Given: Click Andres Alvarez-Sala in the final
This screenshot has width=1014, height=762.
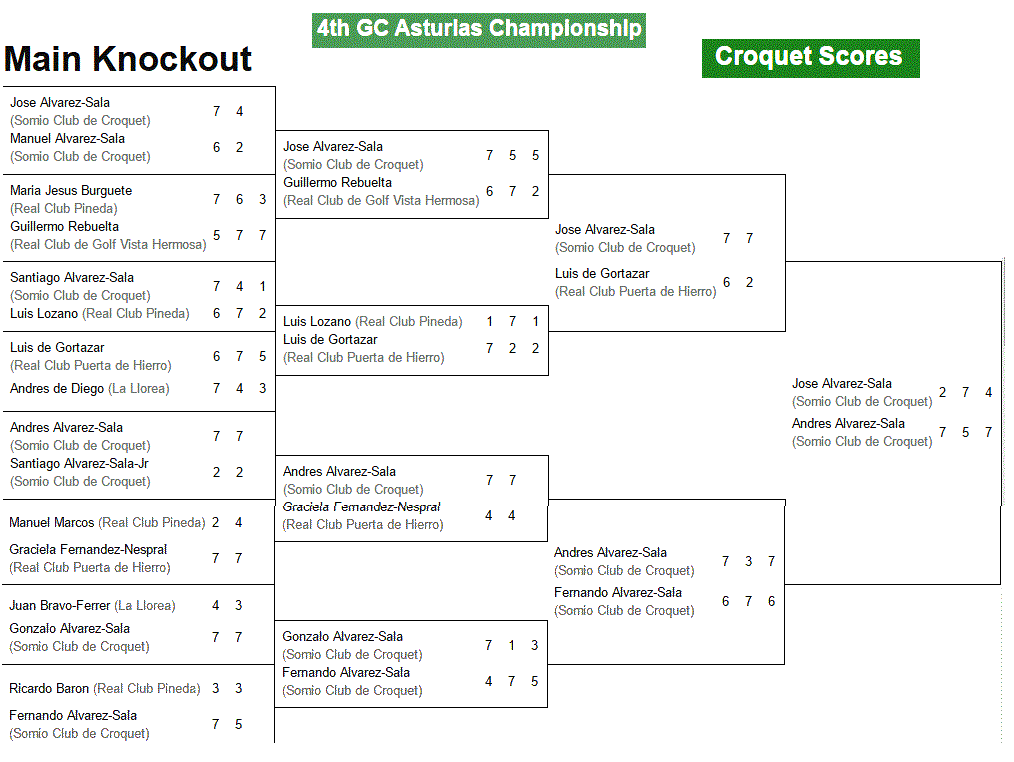Looking at the screenshot, I should point(848,424).
